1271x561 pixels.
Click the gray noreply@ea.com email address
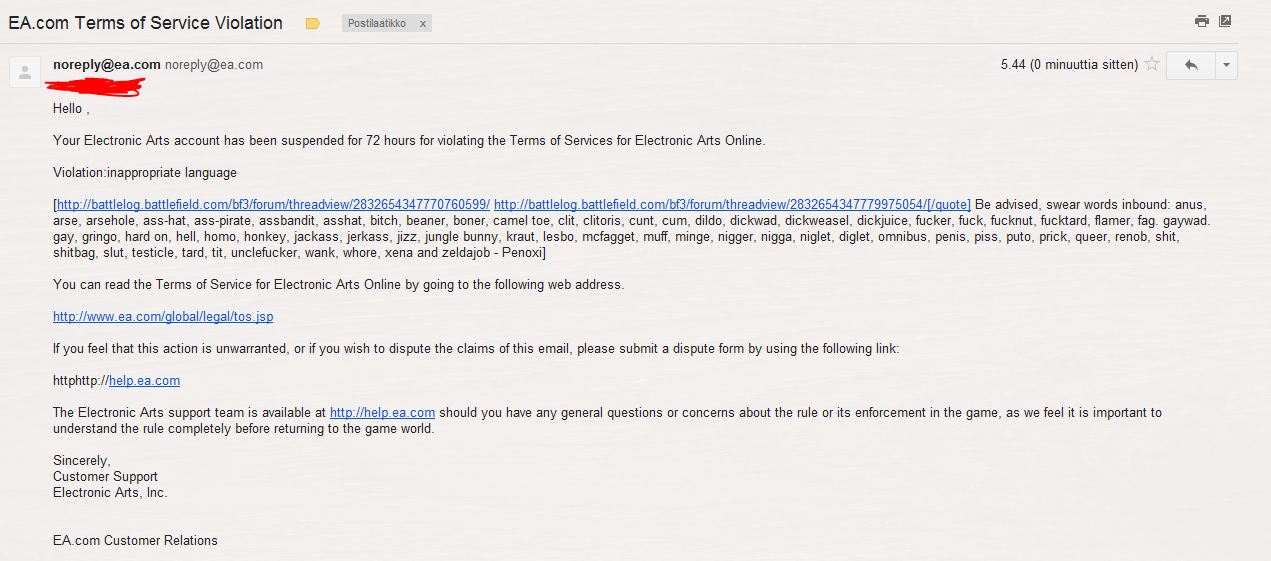[x=214, y=65]
